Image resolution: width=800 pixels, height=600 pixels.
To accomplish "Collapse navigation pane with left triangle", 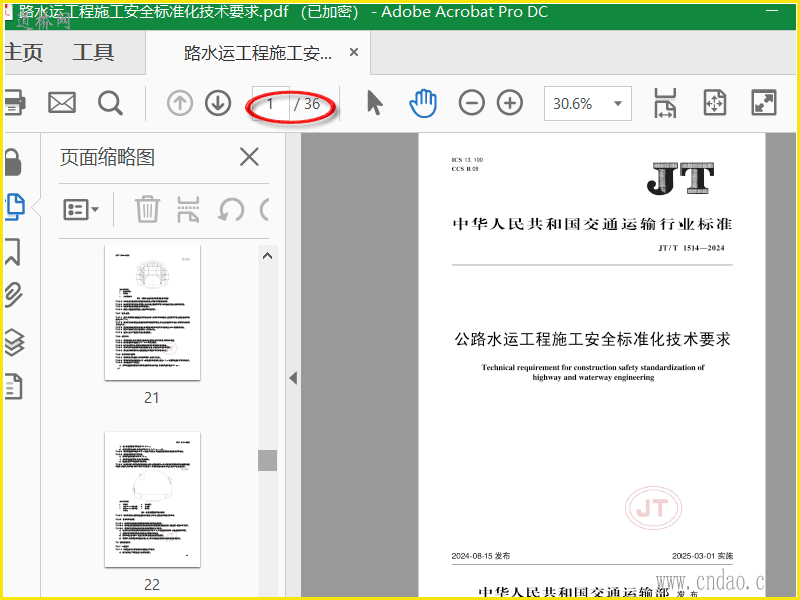I will point(293,378).
